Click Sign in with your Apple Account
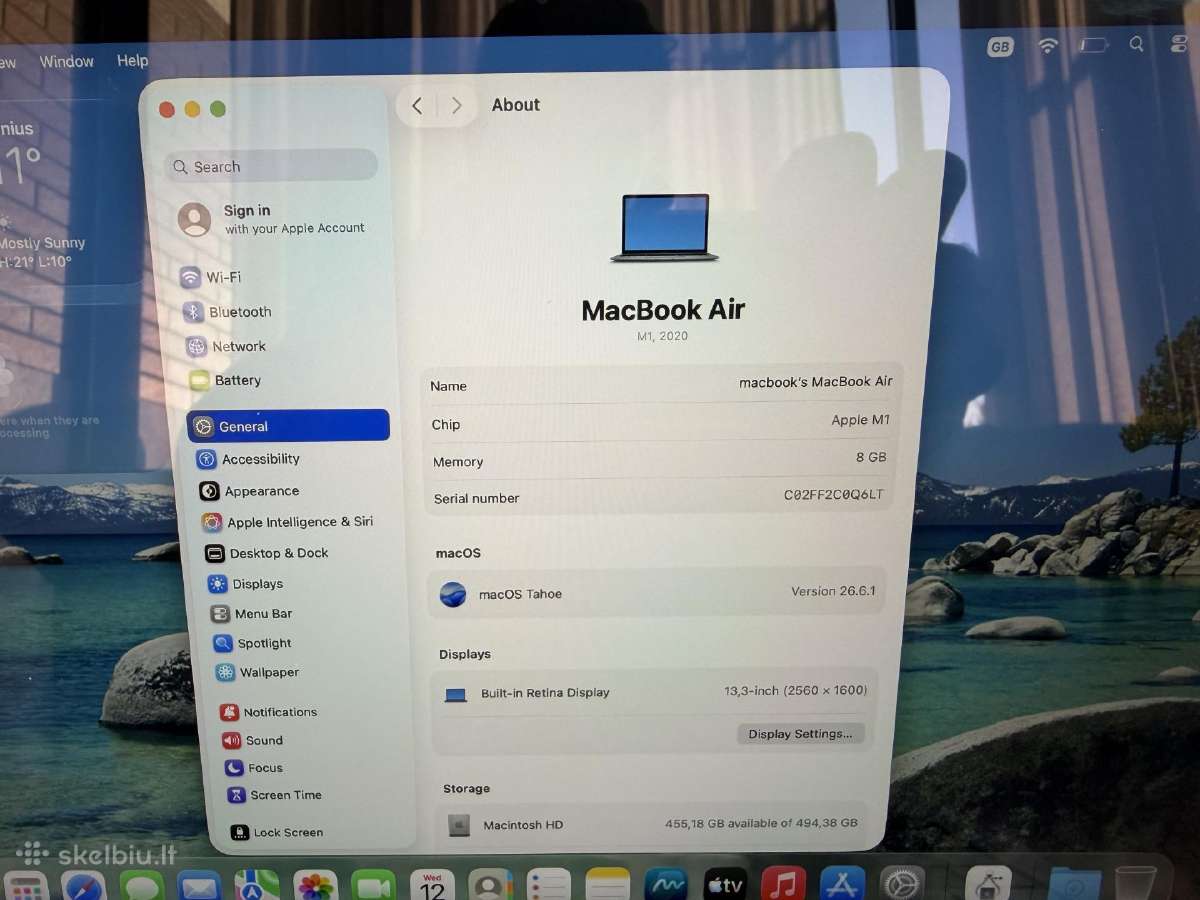This screenshot has height=900, width=1200. [272, 219]
